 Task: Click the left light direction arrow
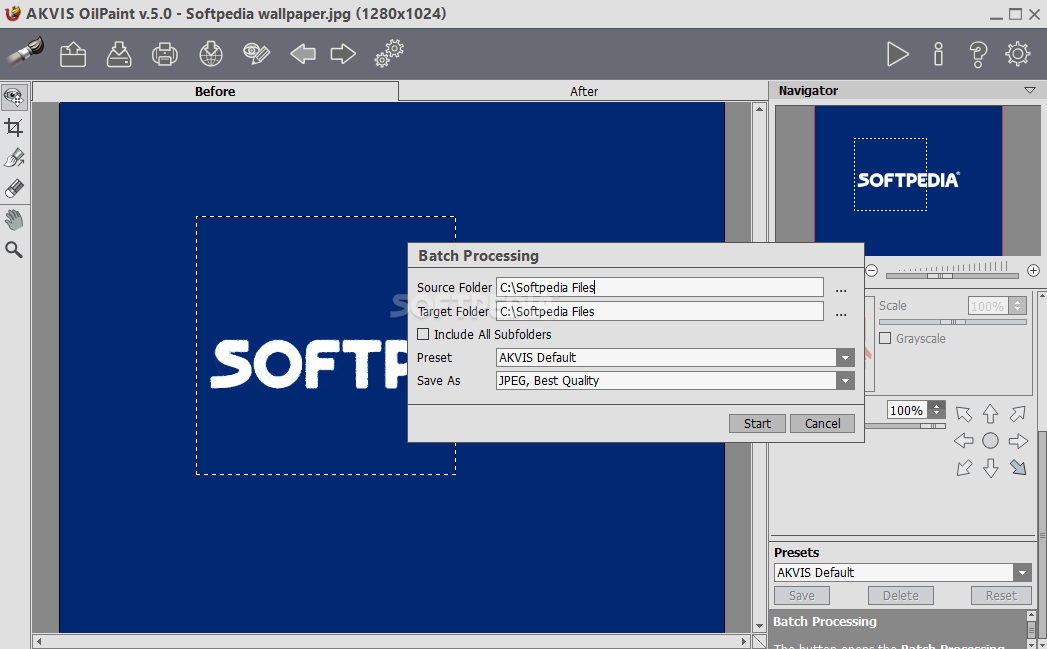click(x=964, y=441)
